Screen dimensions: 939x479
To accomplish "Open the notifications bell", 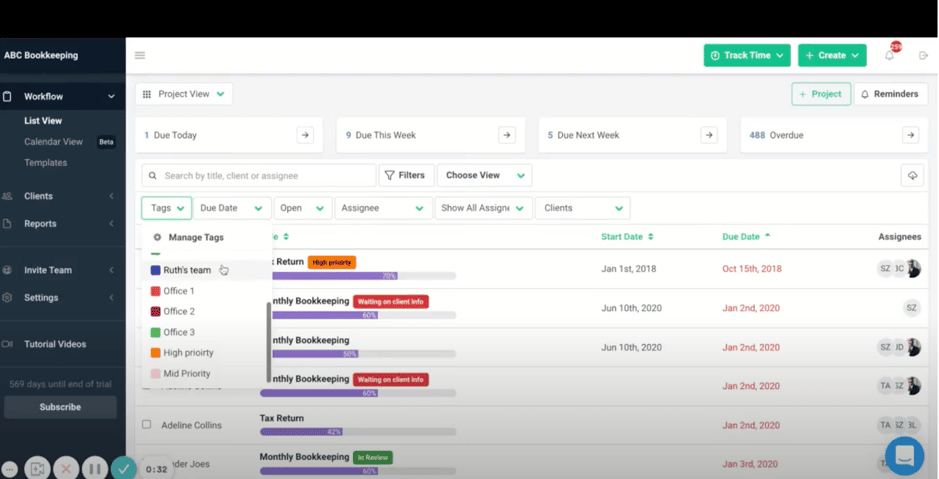I will [x=889, y=55].
